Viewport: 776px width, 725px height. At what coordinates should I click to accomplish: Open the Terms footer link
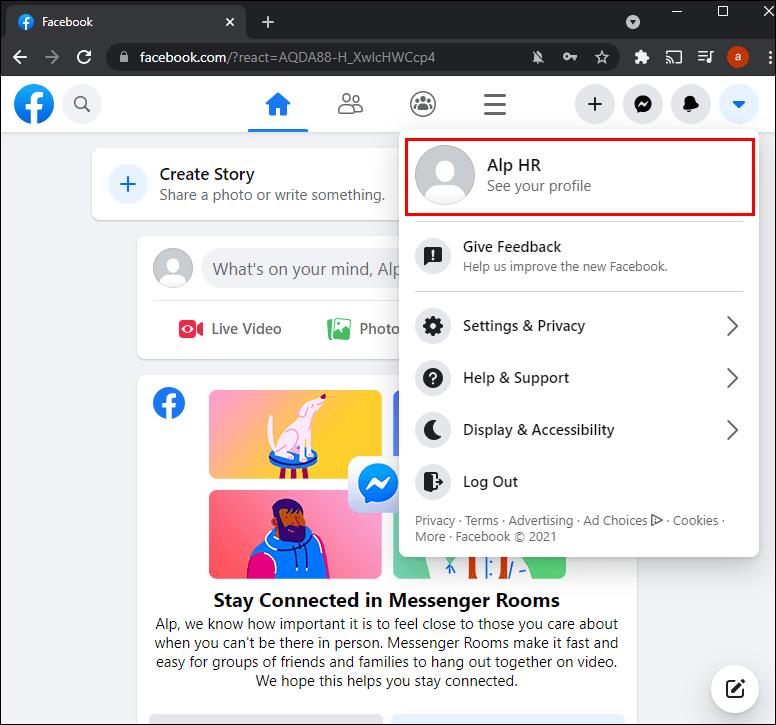click(x=482, y=521)
